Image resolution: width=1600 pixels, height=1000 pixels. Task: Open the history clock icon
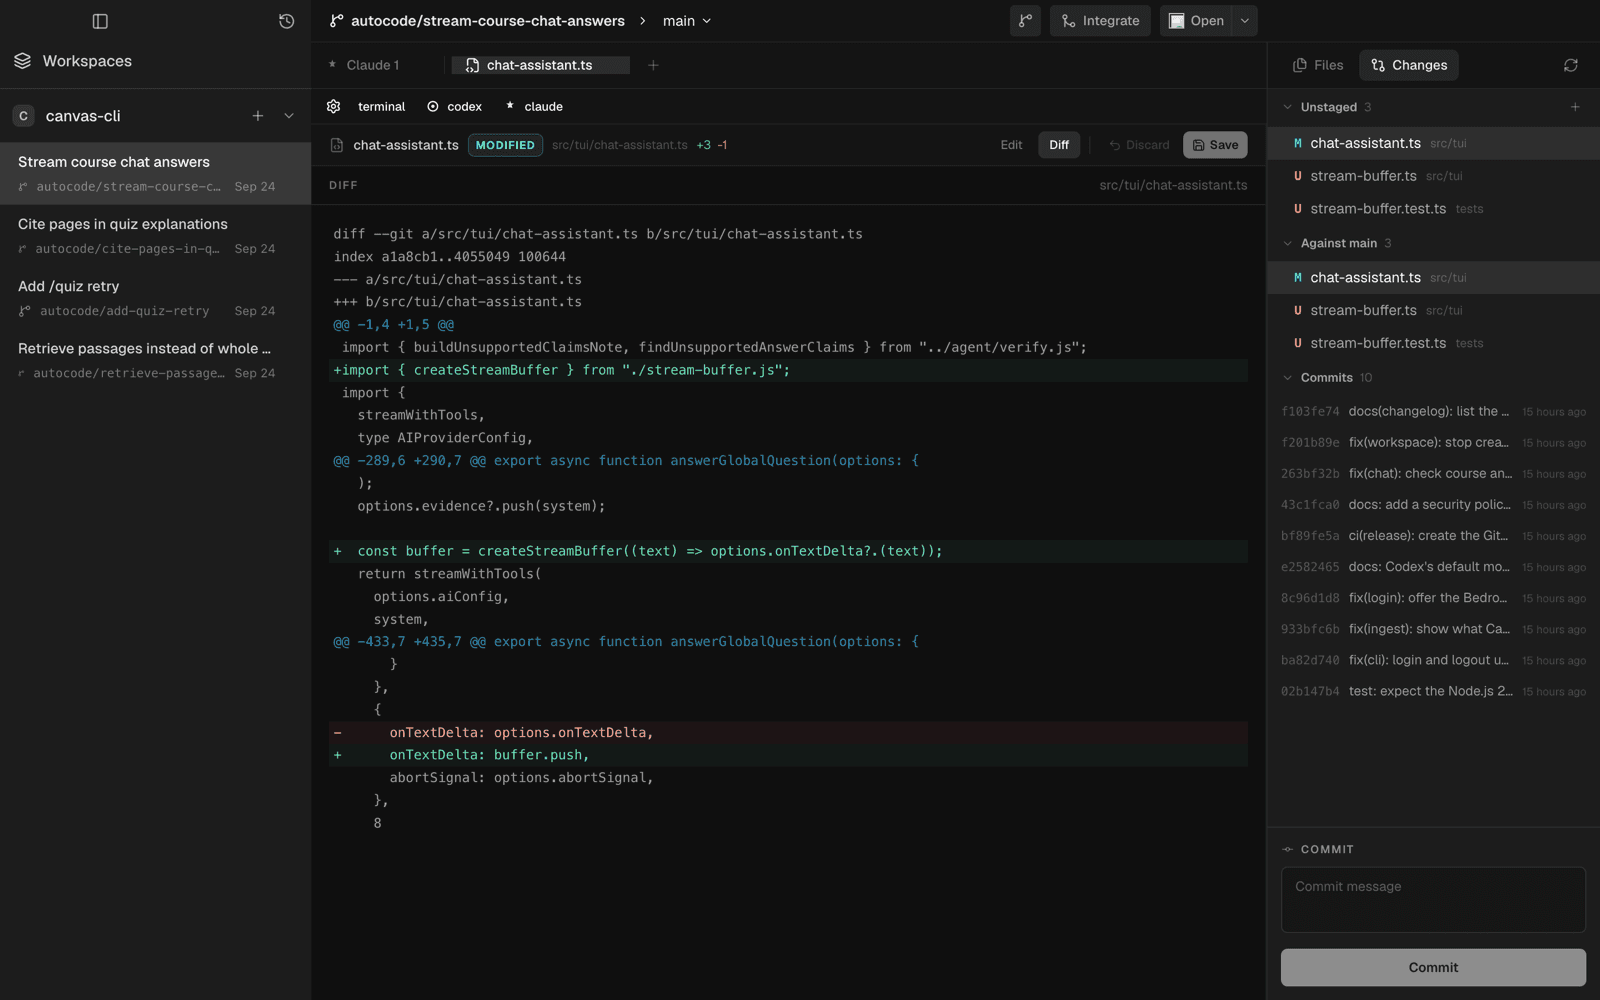pyautogui.click(x=287, y=21)
